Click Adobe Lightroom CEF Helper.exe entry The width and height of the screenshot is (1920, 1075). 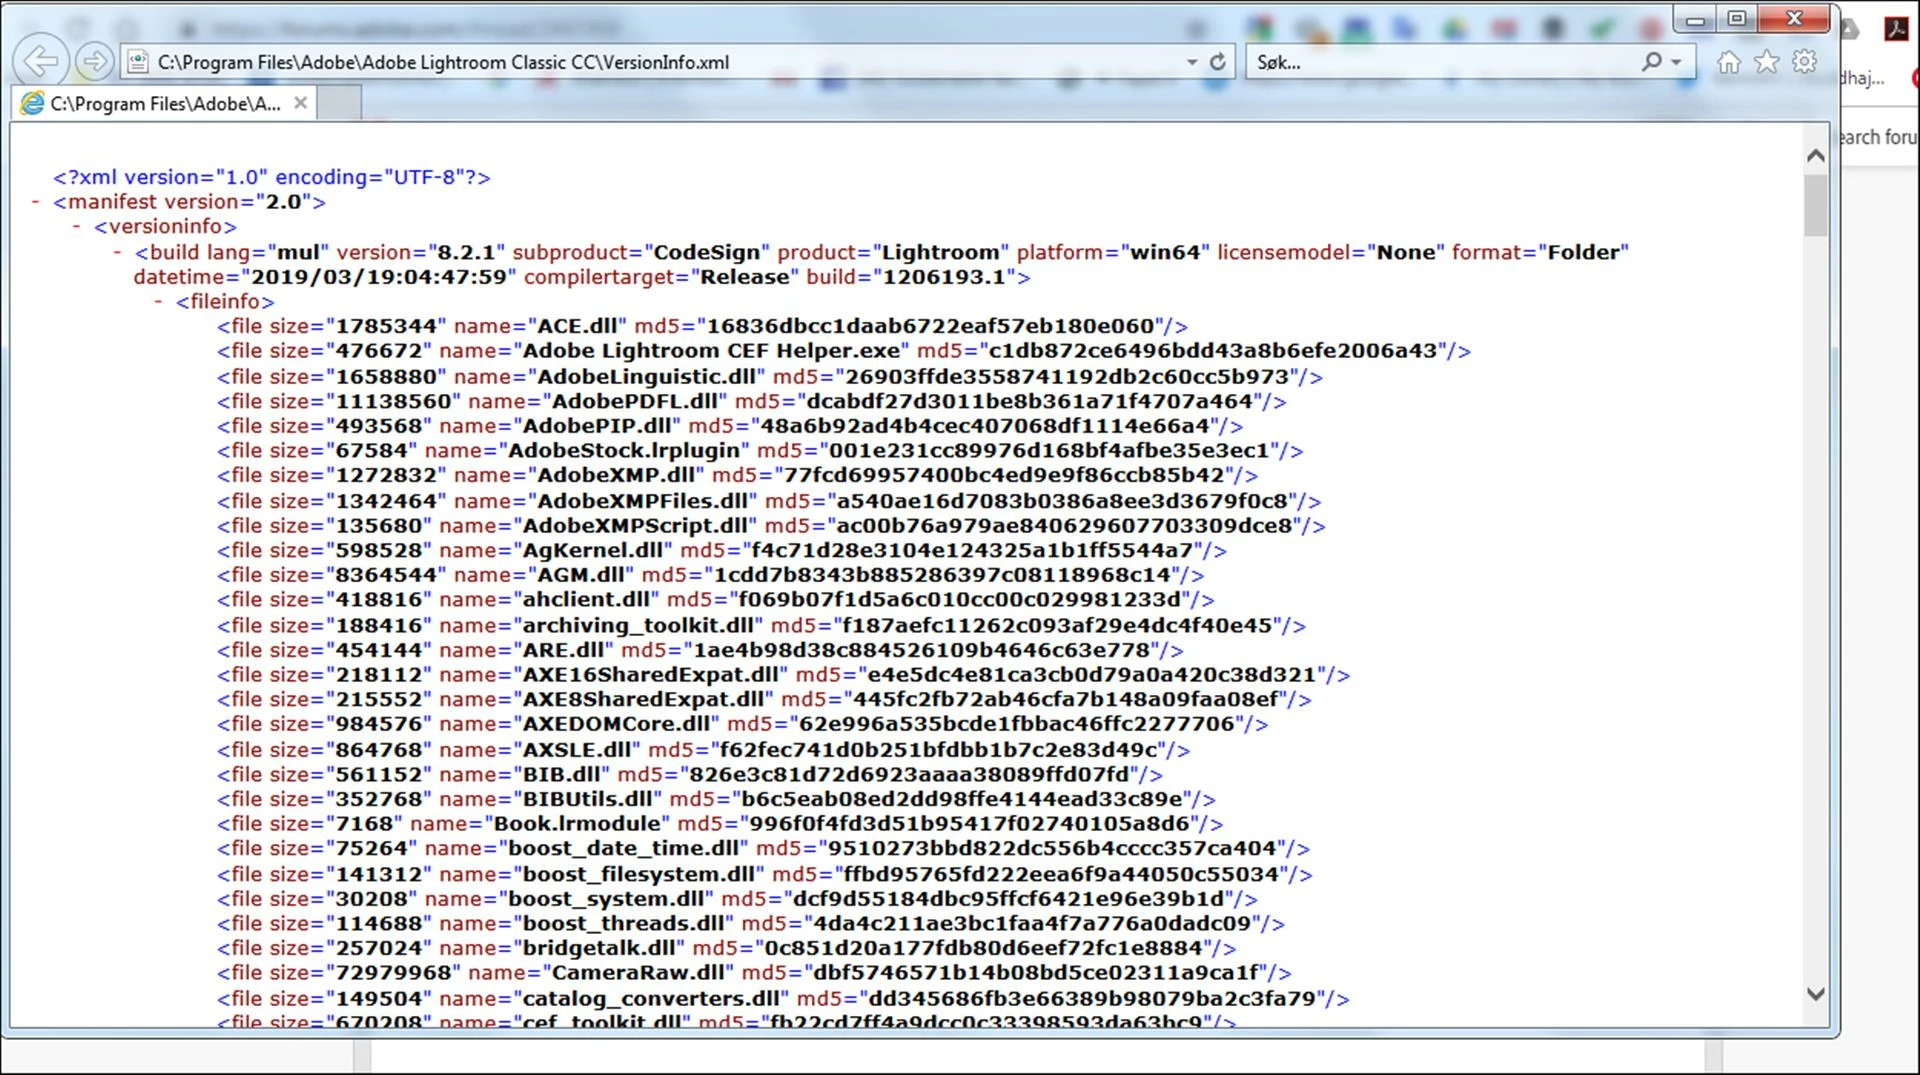(x=844, y=351)
